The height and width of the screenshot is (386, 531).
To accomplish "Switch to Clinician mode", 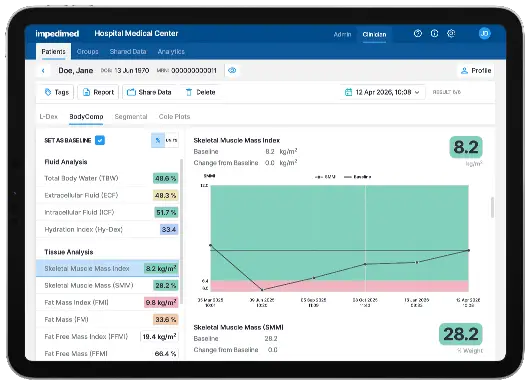I will point(374,34).
